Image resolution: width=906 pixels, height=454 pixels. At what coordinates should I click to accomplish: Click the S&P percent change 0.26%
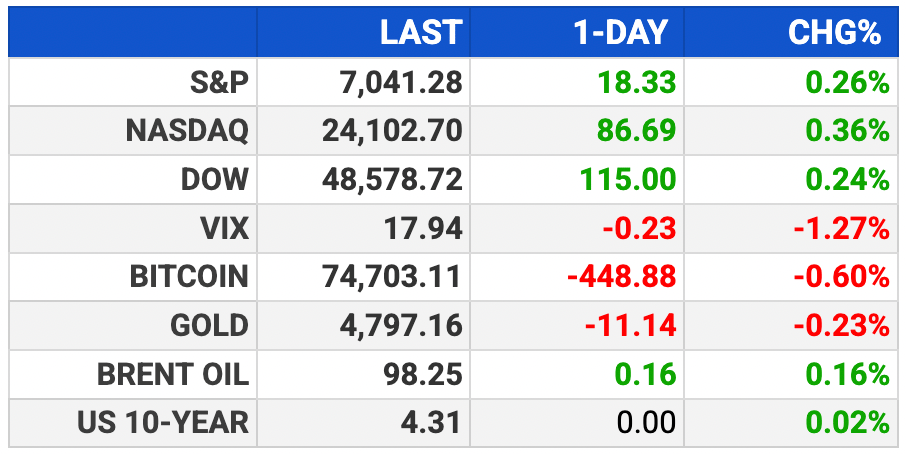(847, 82)
